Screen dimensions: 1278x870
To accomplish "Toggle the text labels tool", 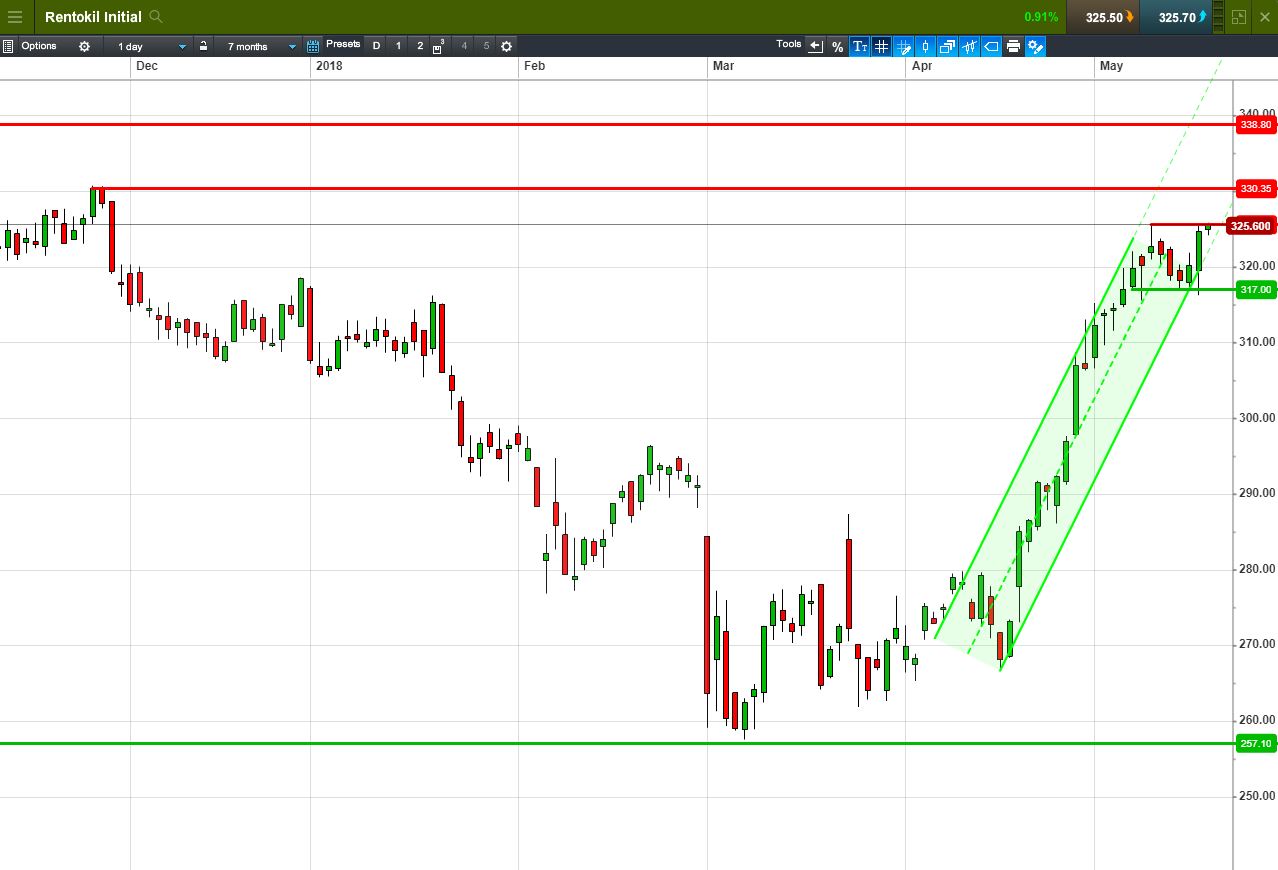I will click(x=860, y=46).
